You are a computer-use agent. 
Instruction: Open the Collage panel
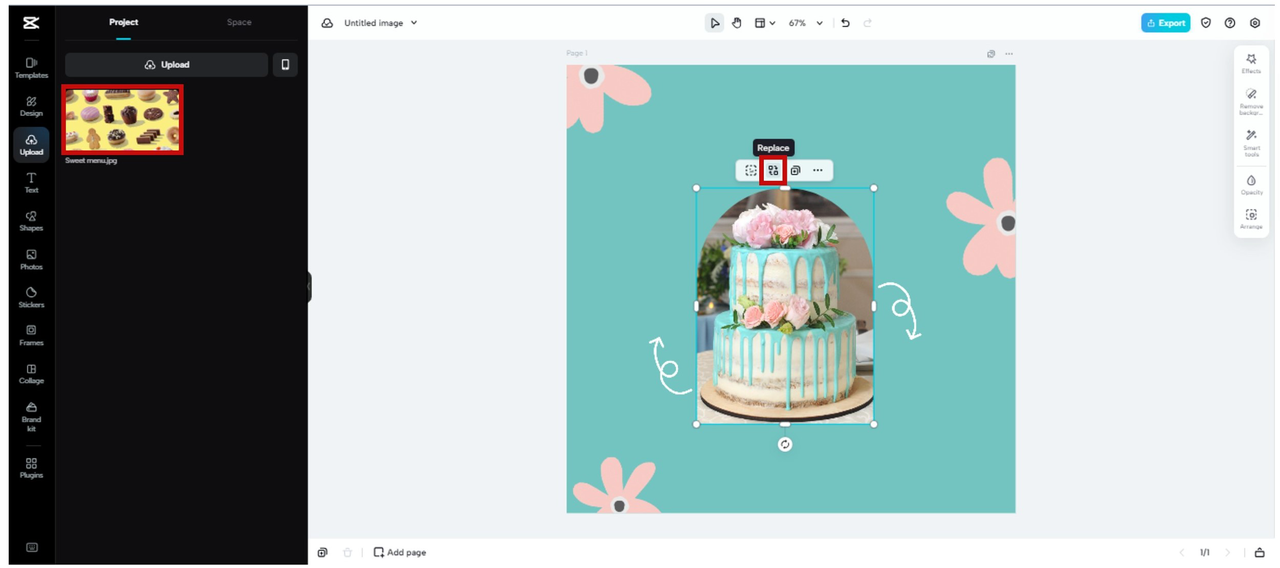[x=31, y=374]
